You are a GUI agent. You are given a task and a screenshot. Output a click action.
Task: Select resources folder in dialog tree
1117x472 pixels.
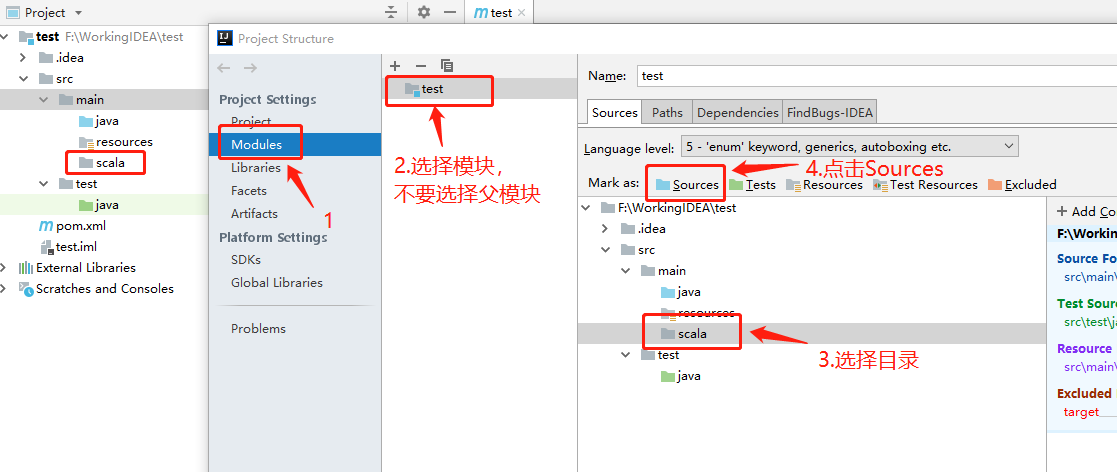coord(697,313)
